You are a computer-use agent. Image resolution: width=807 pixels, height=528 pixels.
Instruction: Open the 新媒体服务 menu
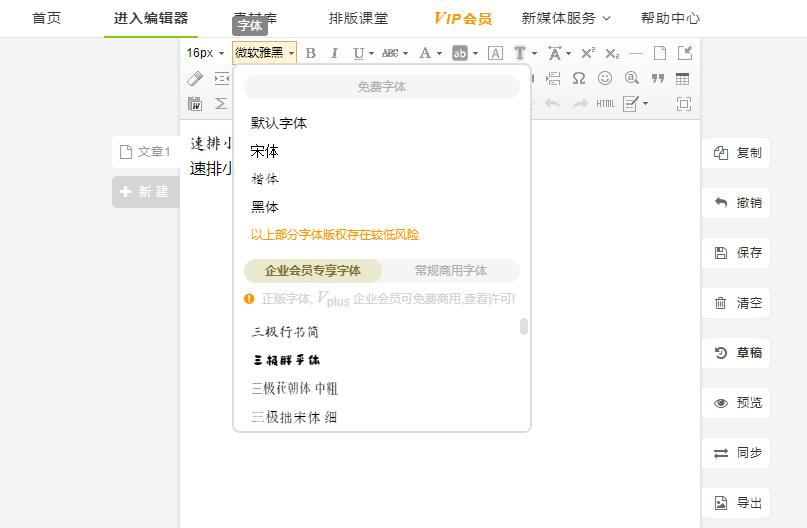coord(566,19)
